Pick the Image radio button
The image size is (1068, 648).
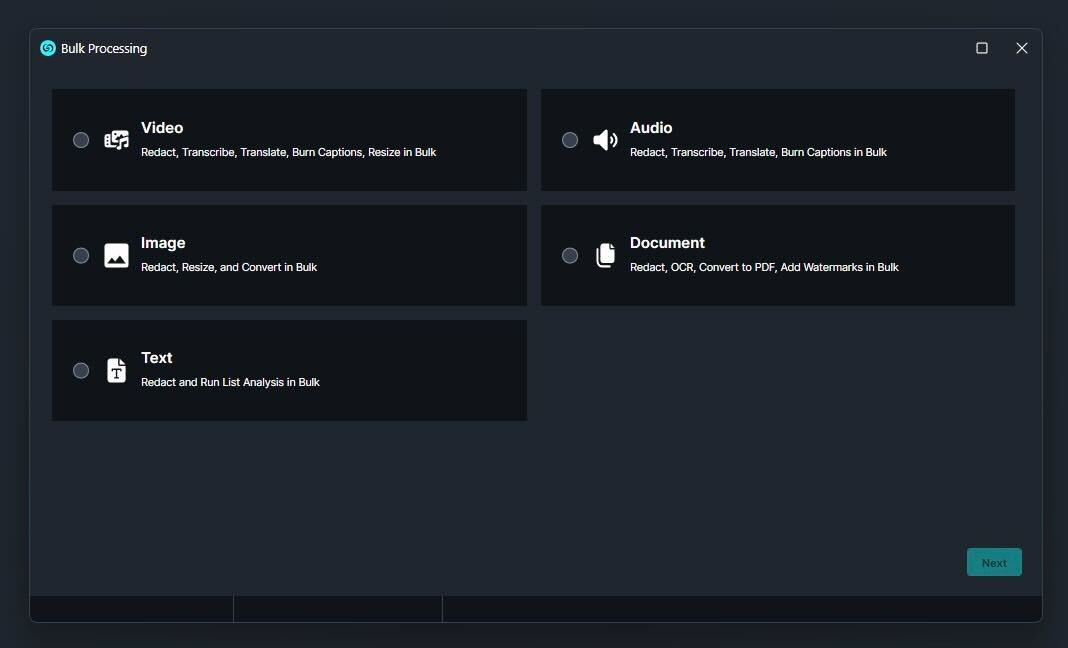(81, 255)
